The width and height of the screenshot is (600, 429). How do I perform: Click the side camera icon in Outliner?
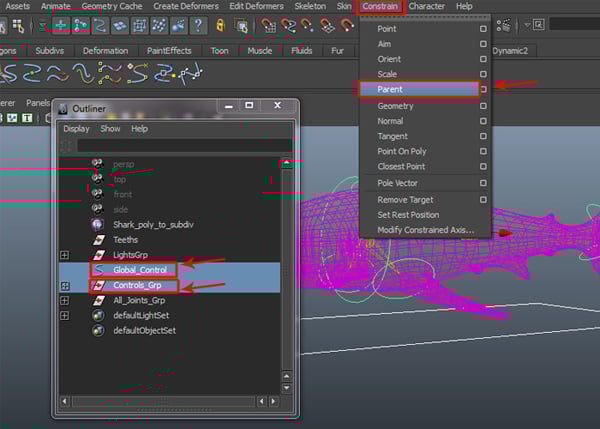[98, 208]
